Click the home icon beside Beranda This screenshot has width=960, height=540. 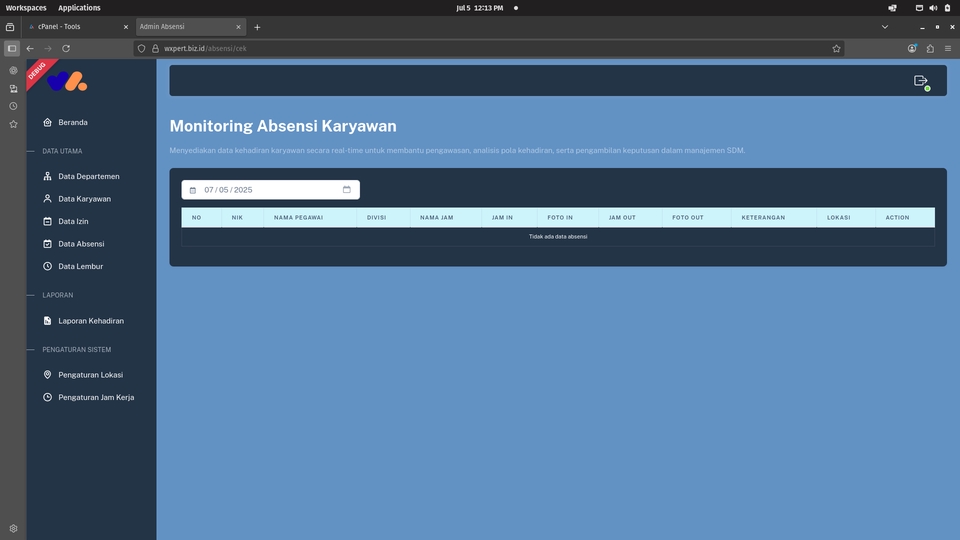click(47, 122)
